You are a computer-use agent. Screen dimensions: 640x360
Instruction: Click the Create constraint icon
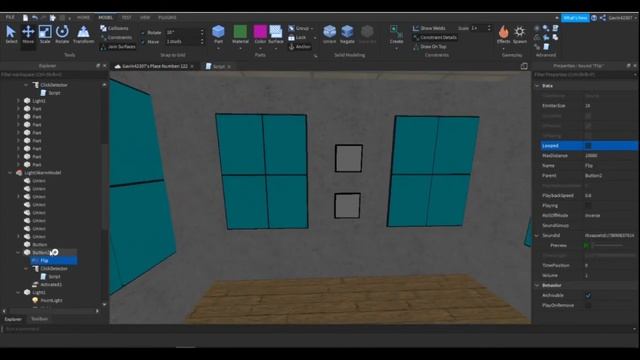(396, 32)
